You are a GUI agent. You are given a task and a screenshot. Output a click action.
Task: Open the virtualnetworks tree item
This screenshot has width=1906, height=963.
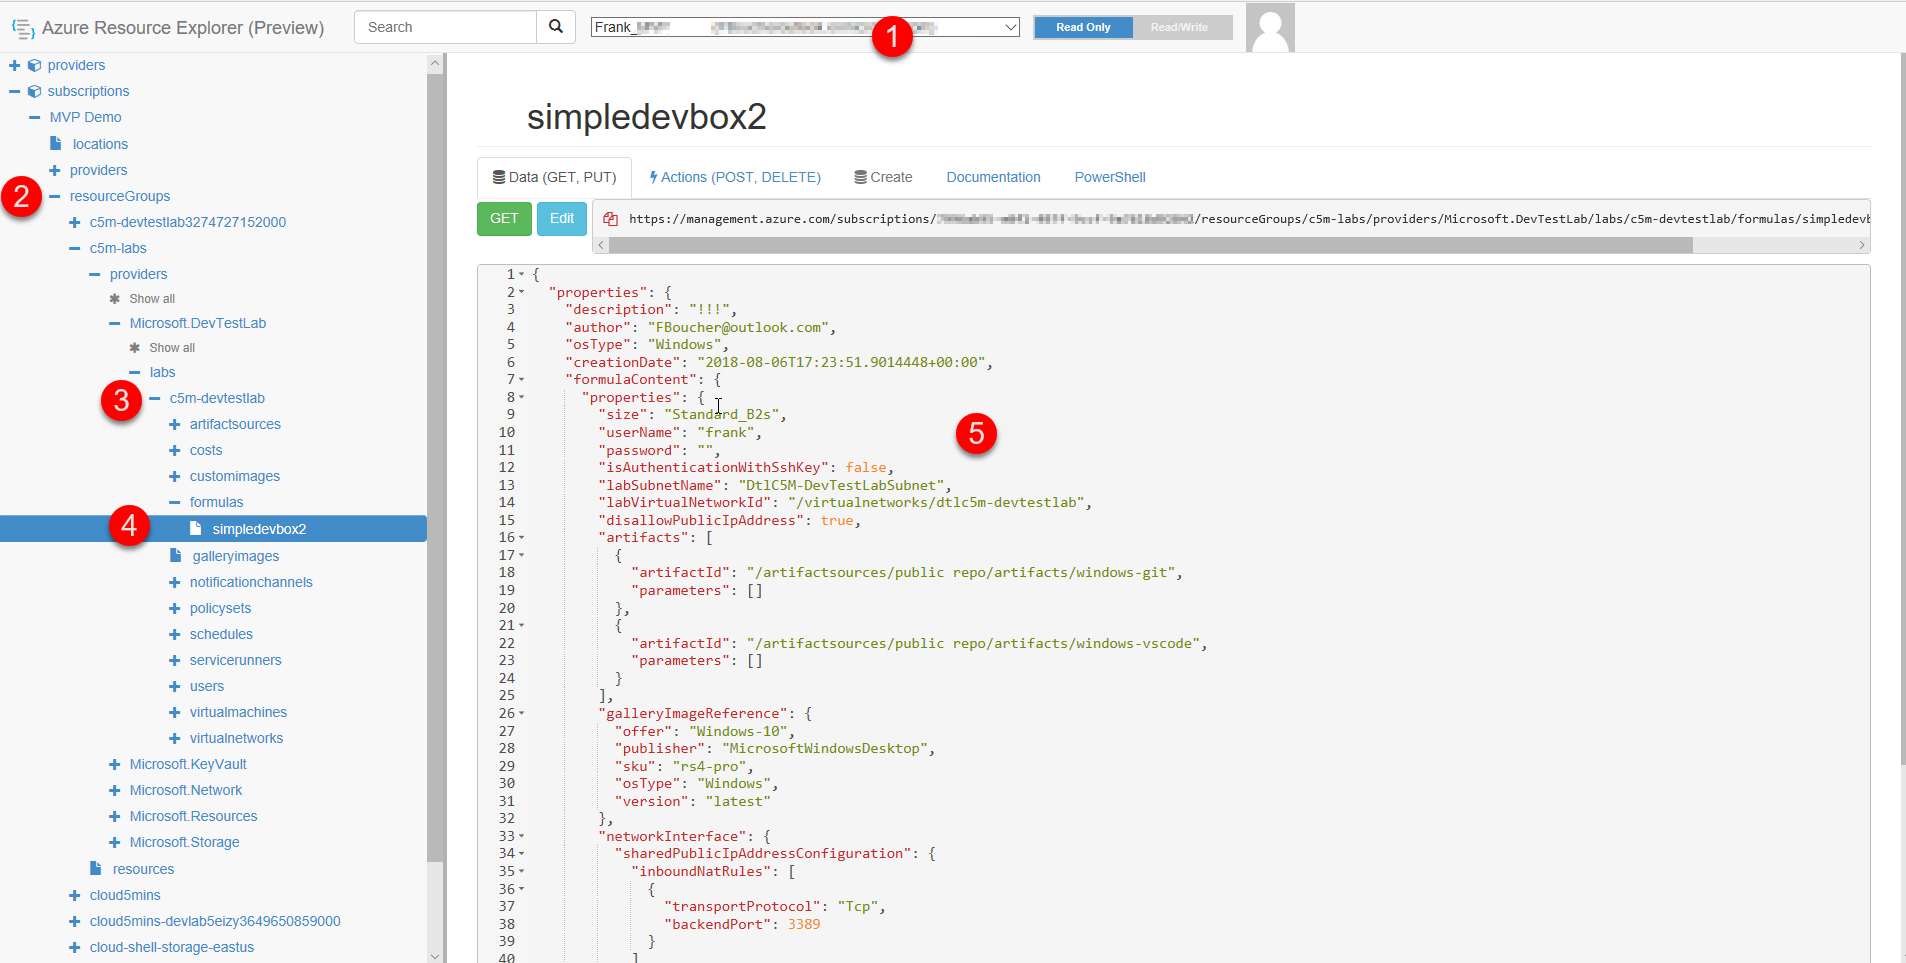(236, 738)
